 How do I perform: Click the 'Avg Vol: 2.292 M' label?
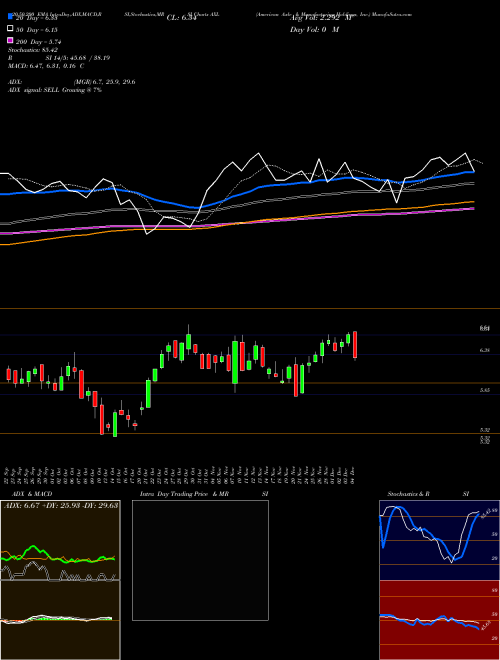(x=320, y=18)
